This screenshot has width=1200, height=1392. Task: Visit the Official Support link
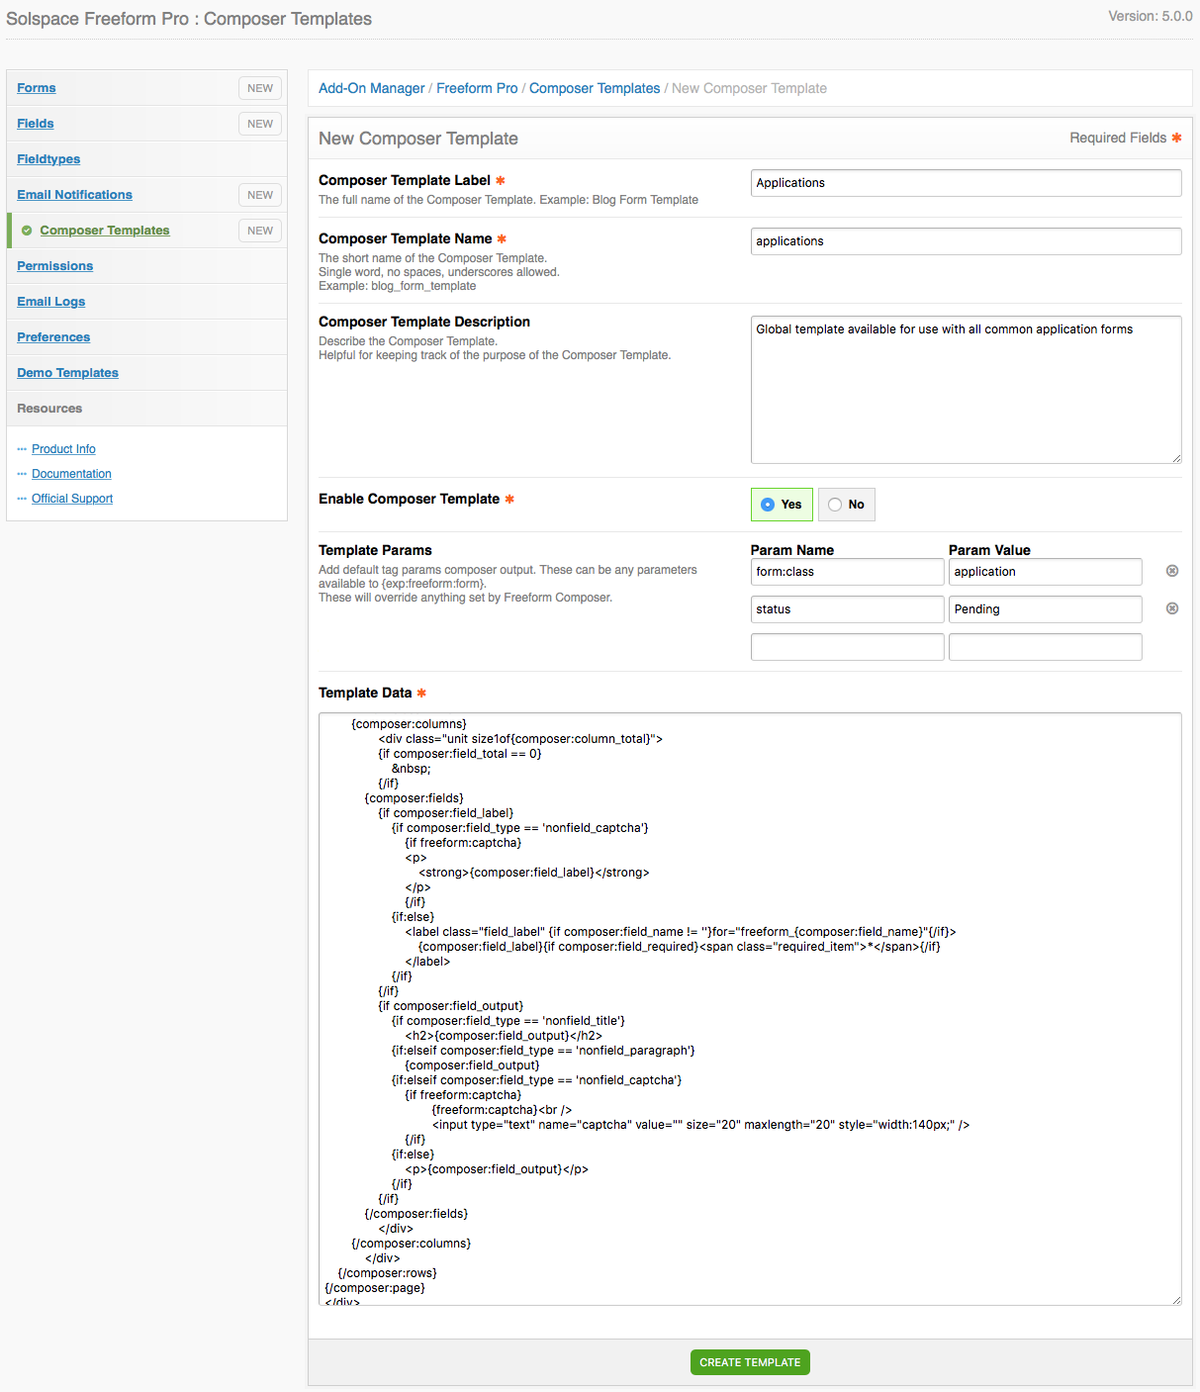[x=72, y=499]
